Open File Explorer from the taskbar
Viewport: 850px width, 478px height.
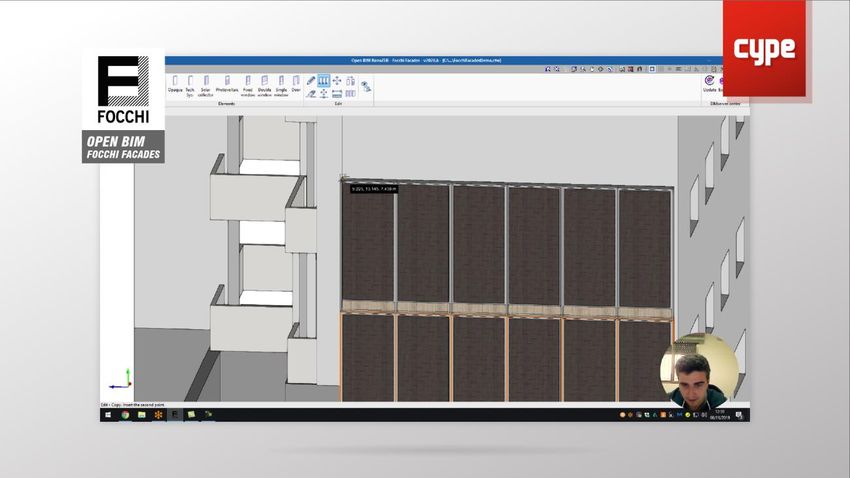pyautogui.click(x=141, y=414)
